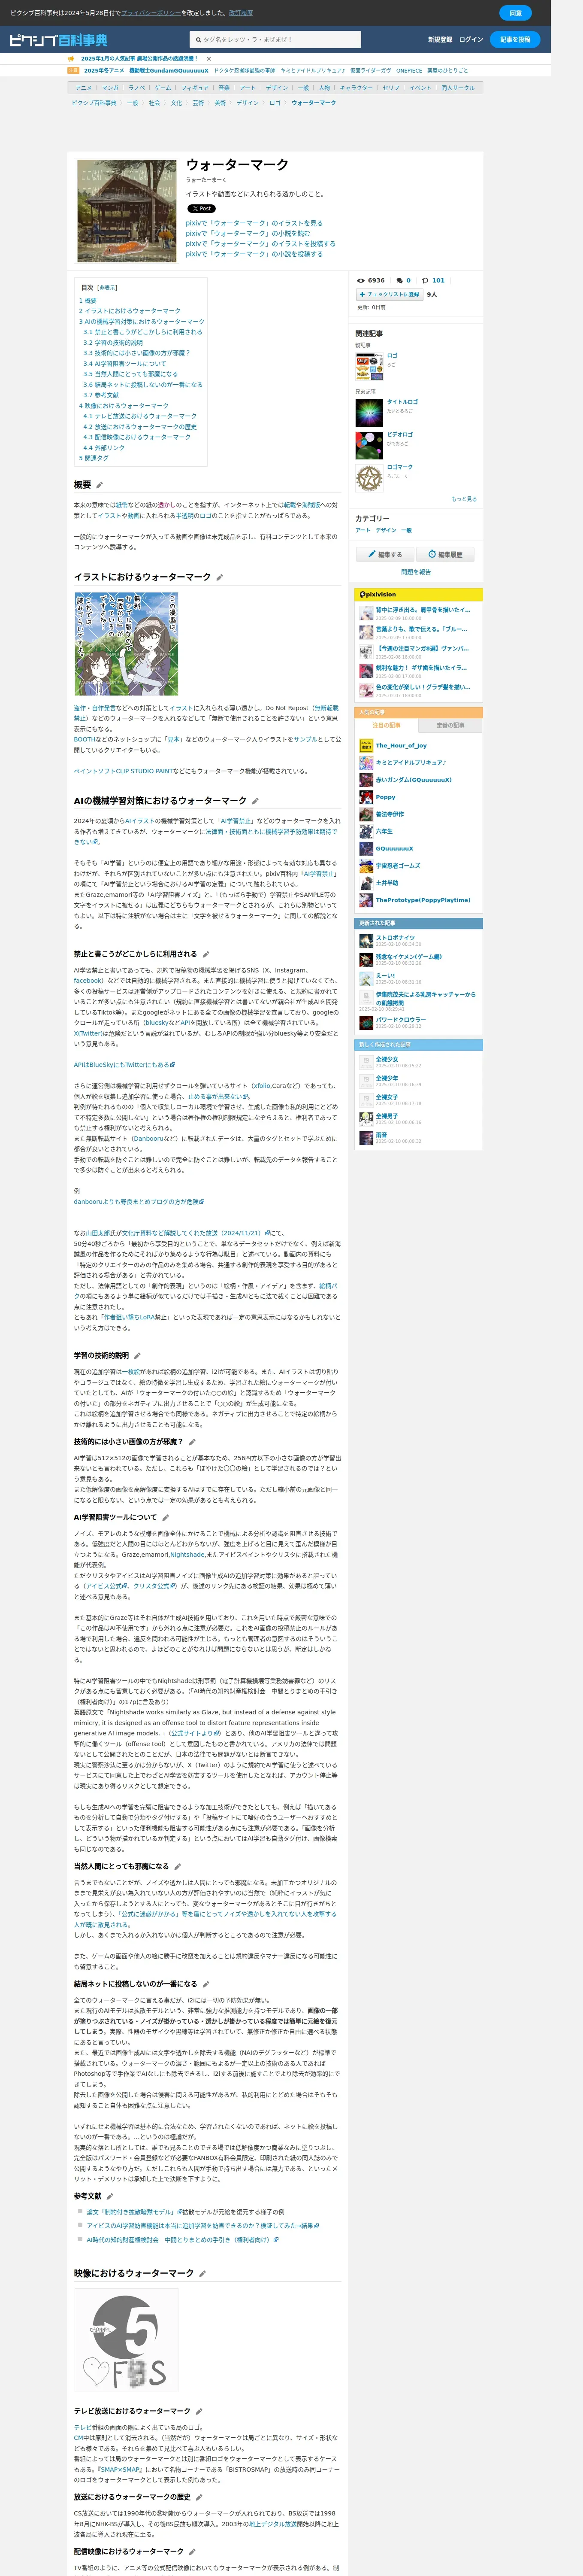The width and height of the screenshot is (583, 2576).
Task: Click breadcrumb link 美術
Action: (x=220, y=103)
